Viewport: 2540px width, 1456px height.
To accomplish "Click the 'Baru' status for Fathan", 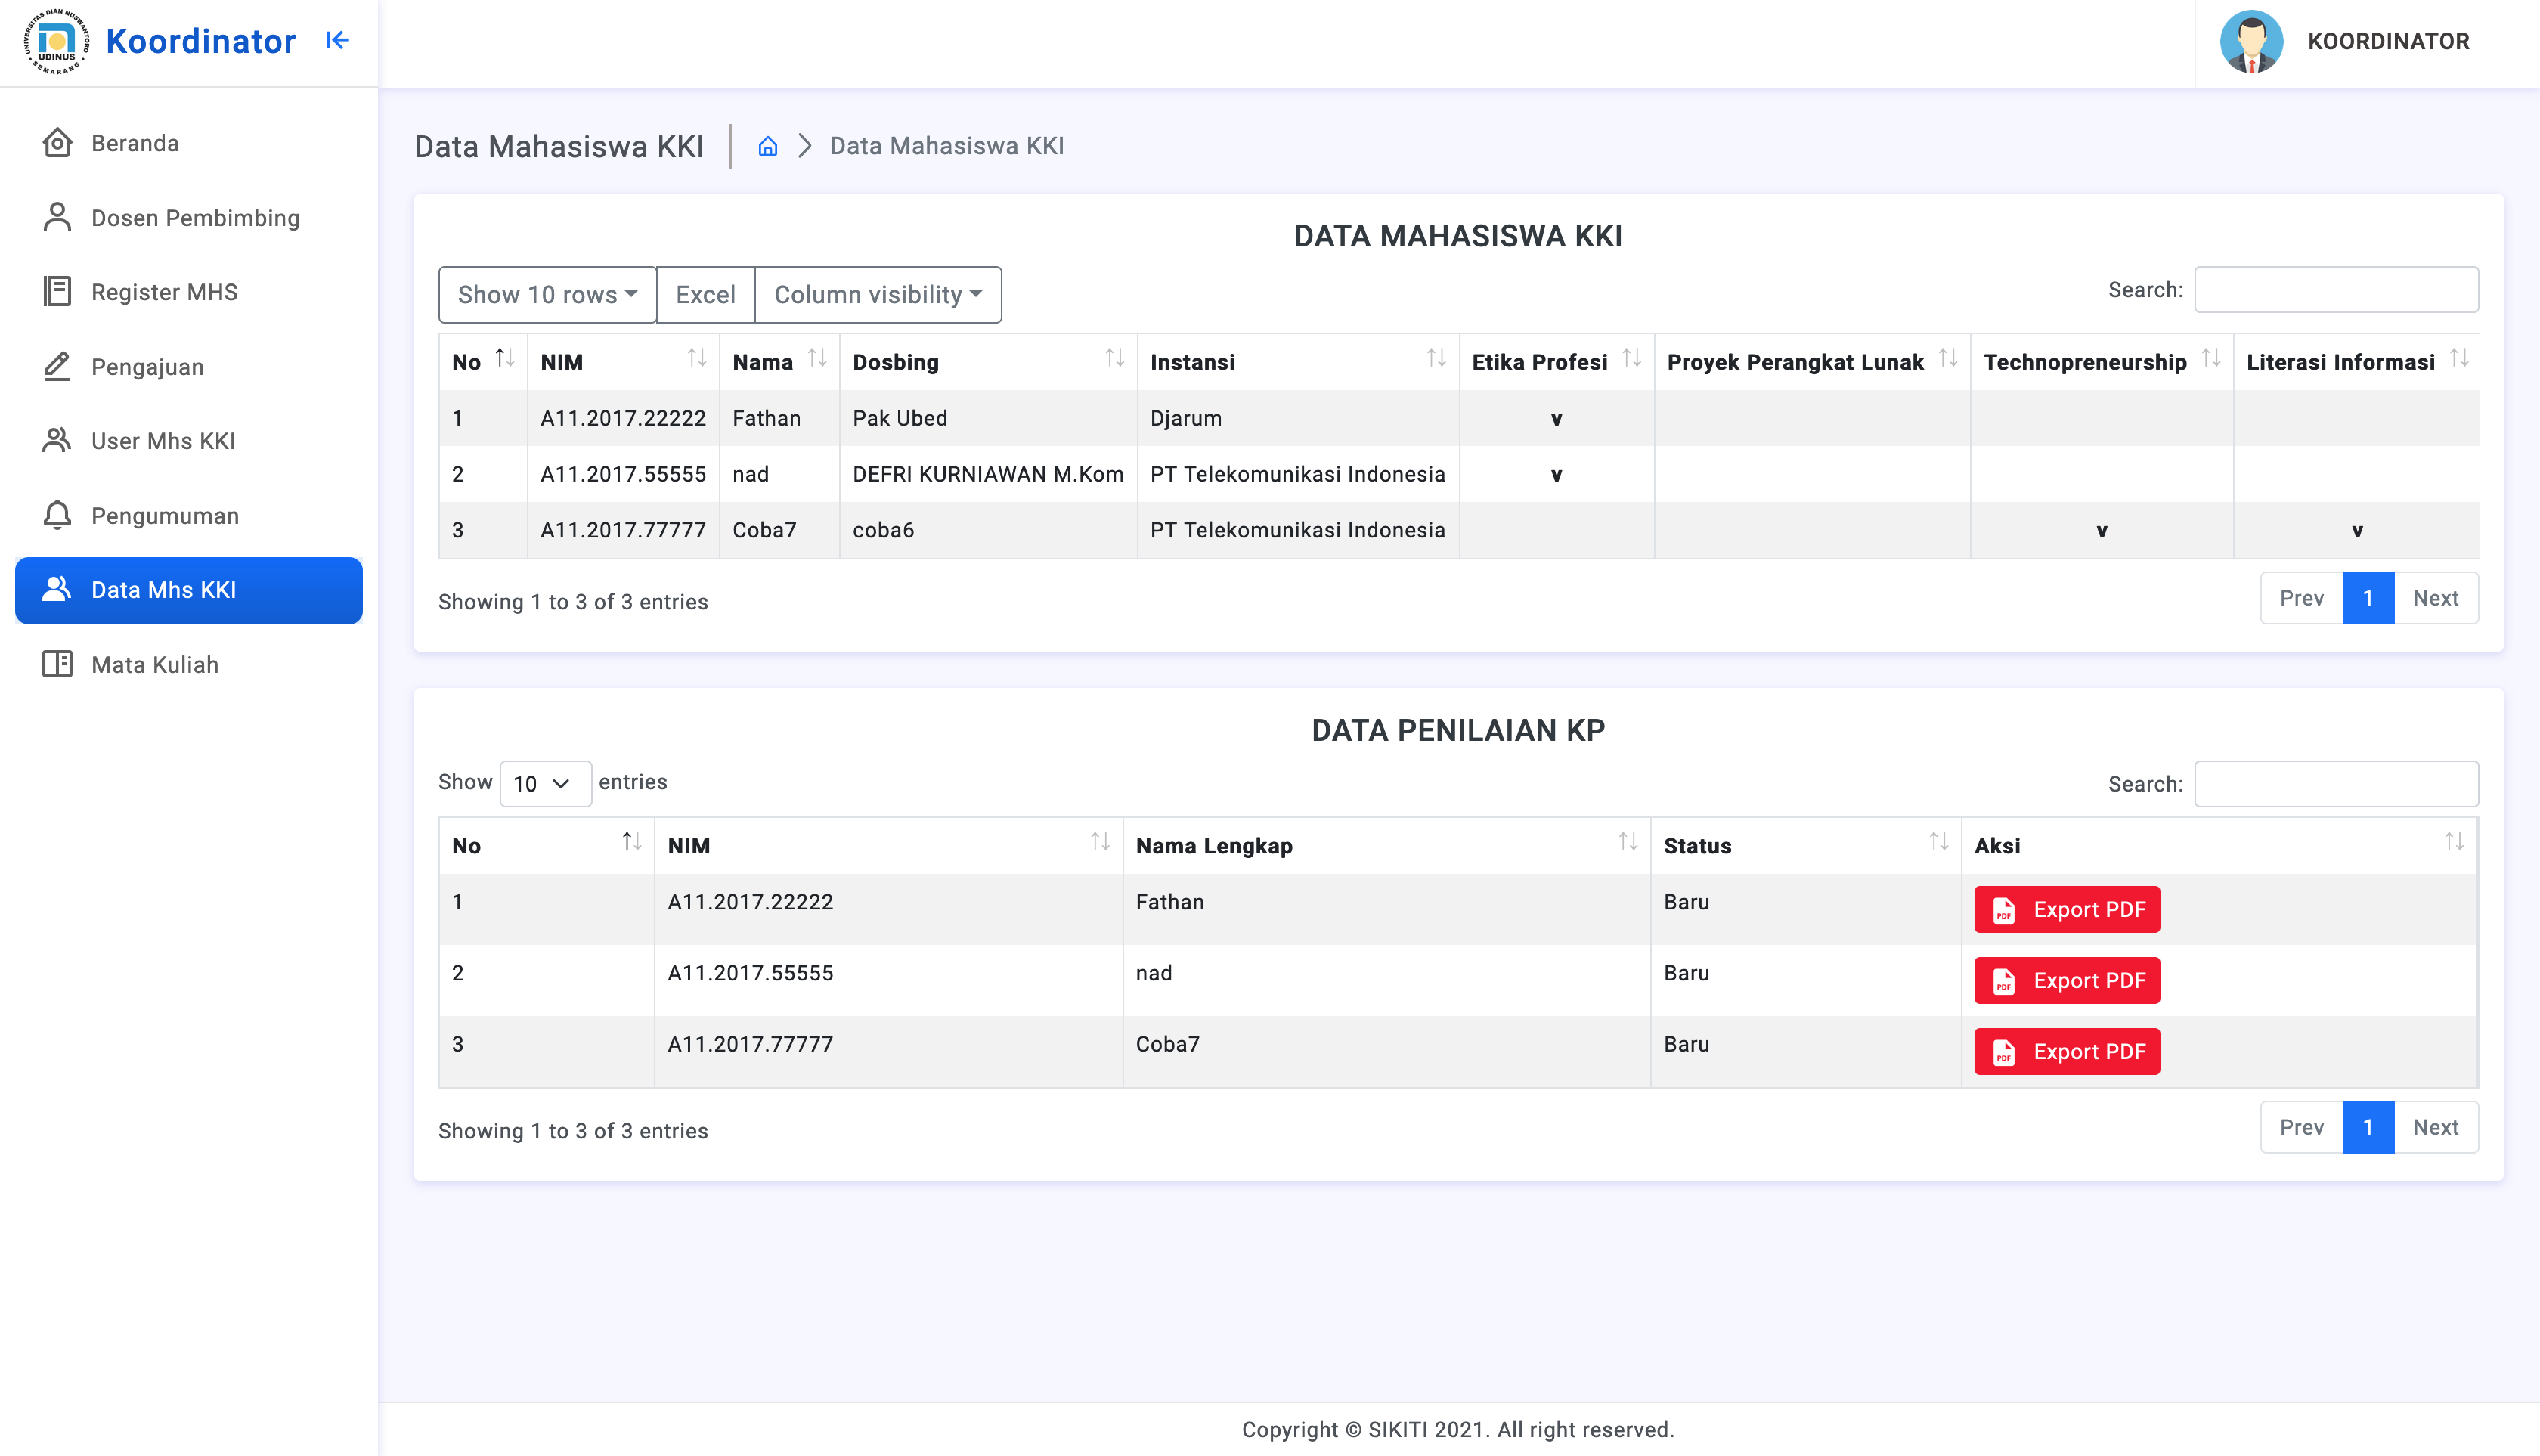I will (1686, 902).
